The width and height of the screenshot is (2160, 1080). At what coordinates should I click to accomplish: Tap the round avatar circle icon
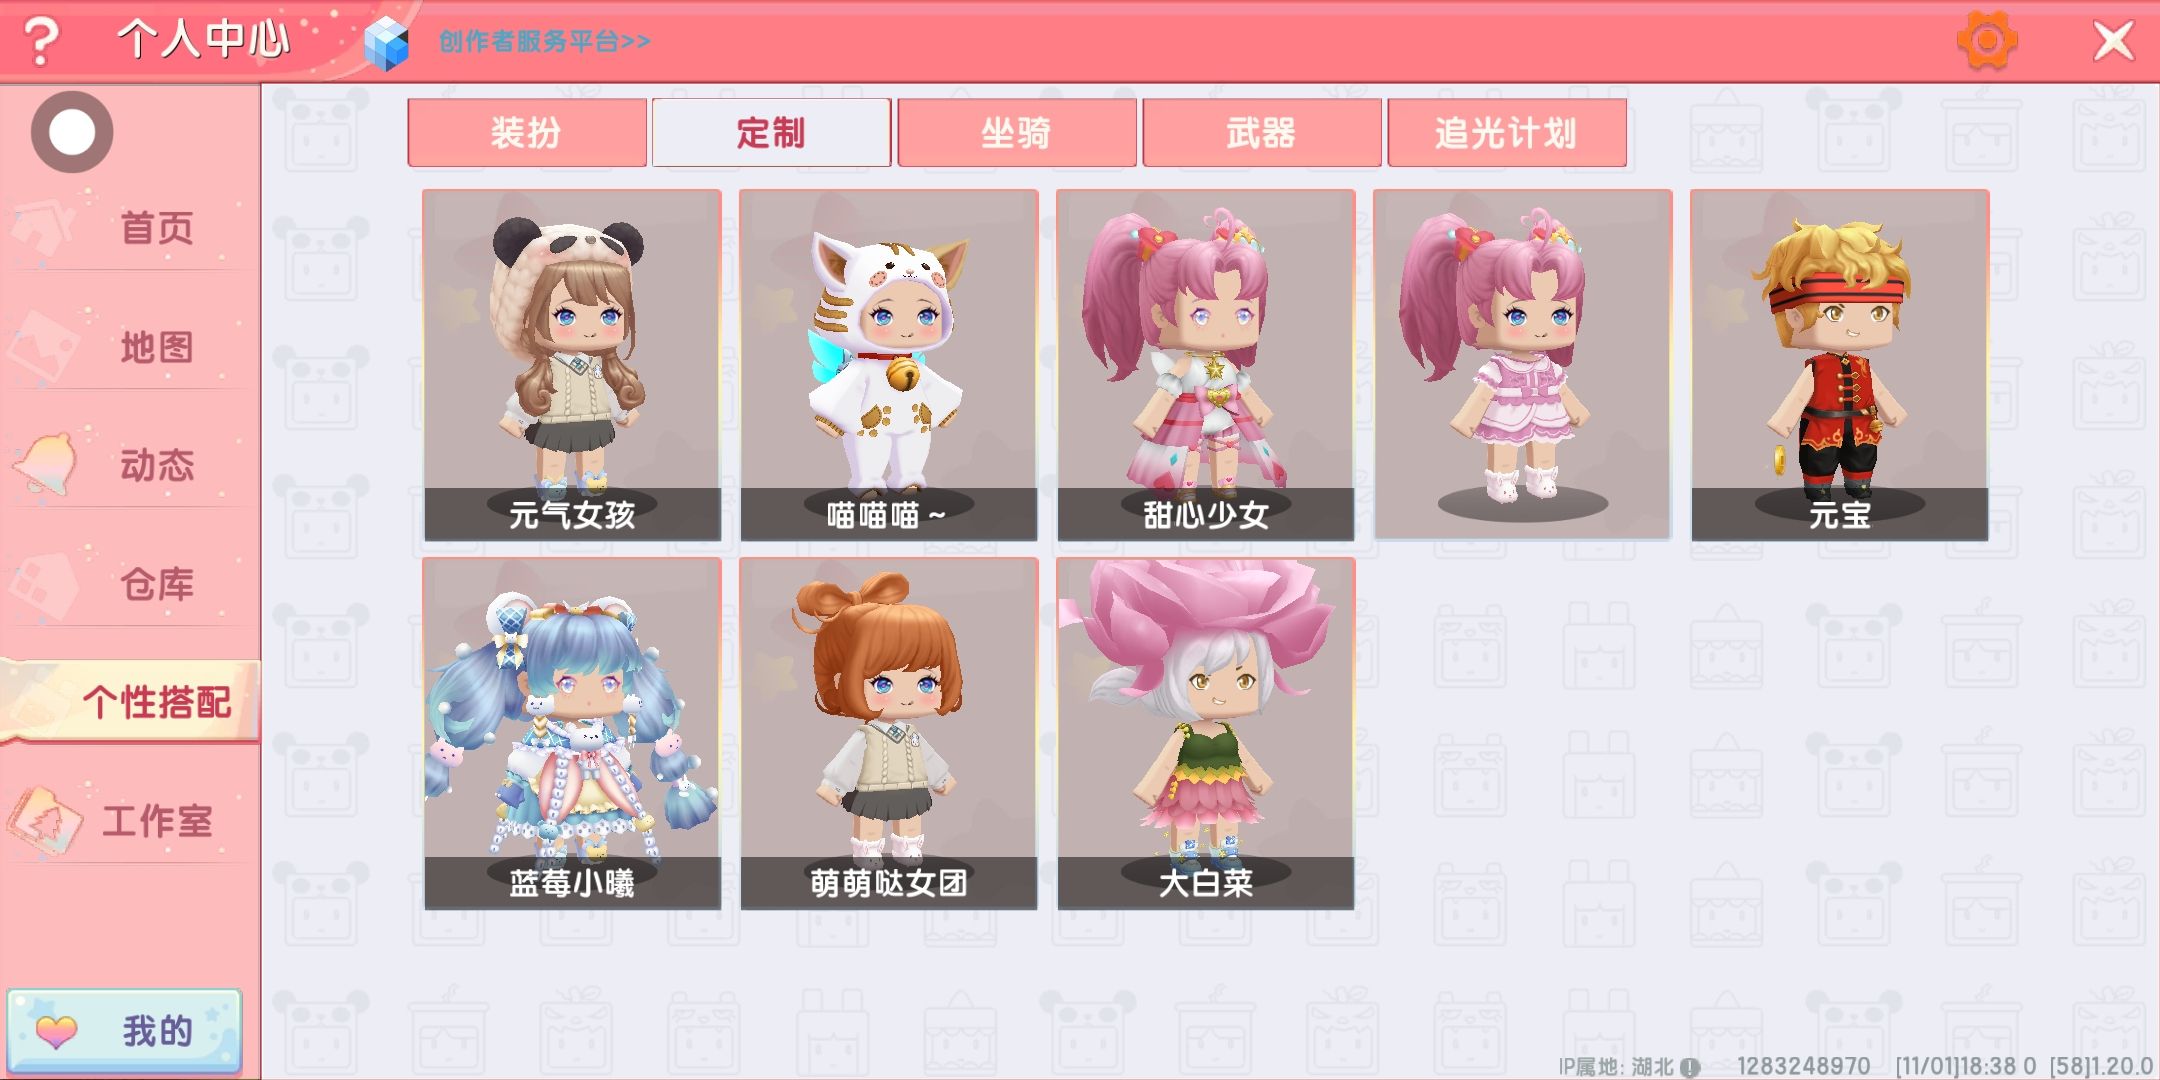72,132
